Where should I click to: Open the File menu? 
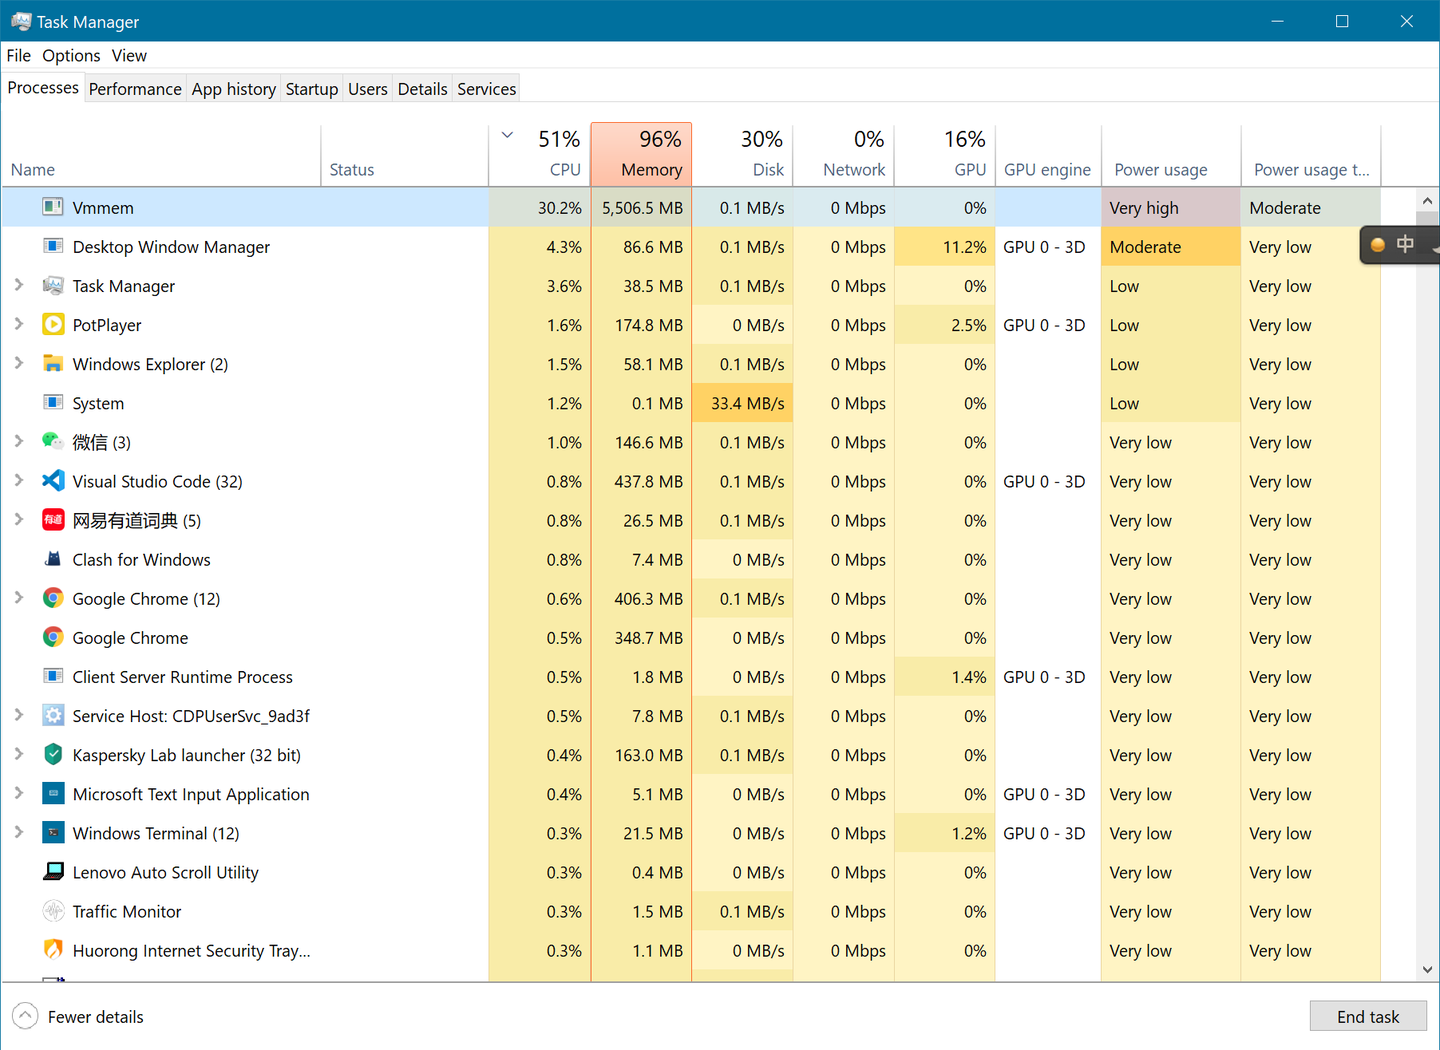[x=19, y=55]
